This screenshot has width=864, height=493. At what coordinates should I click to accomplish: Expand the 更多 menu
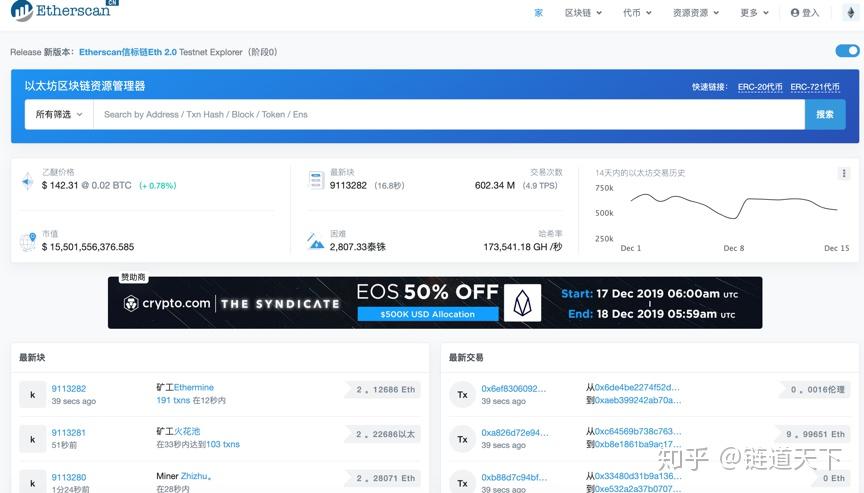point(754,13)
